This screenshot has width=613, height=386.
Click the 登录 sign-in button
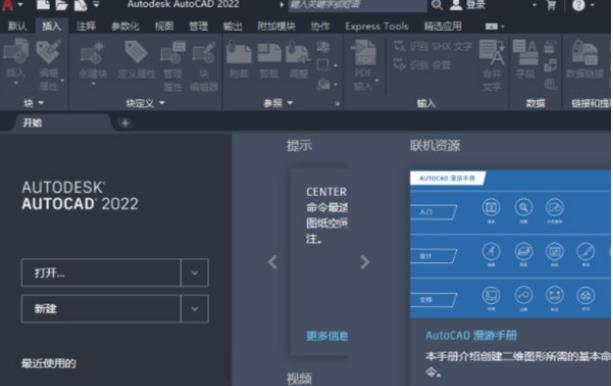(x=468, y=5)
